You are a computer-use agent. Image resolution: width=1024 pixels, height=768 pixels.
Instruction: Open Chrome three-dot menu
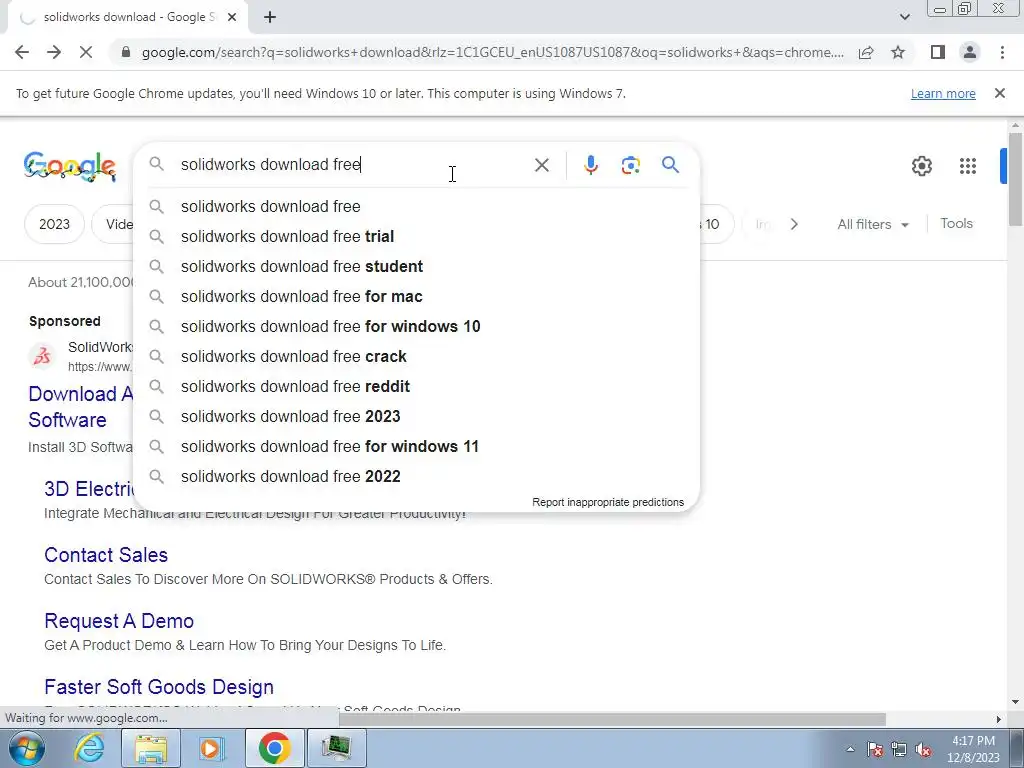[x=1002, y=52]
